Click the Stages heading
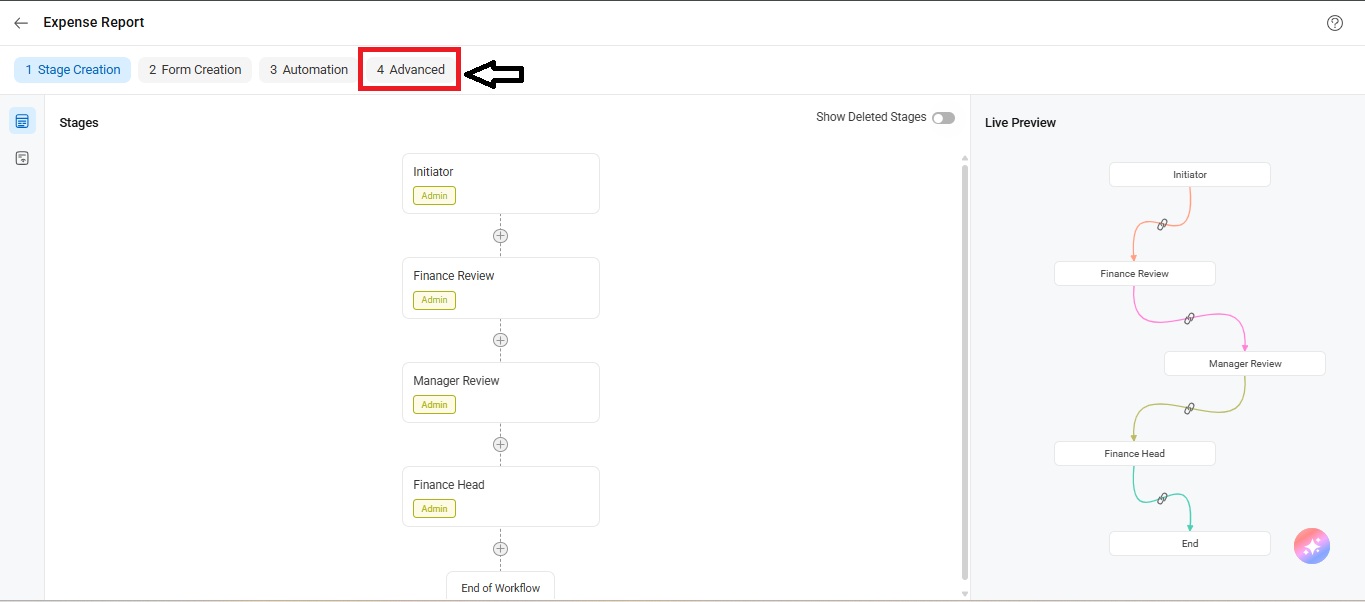 [79, 123]
